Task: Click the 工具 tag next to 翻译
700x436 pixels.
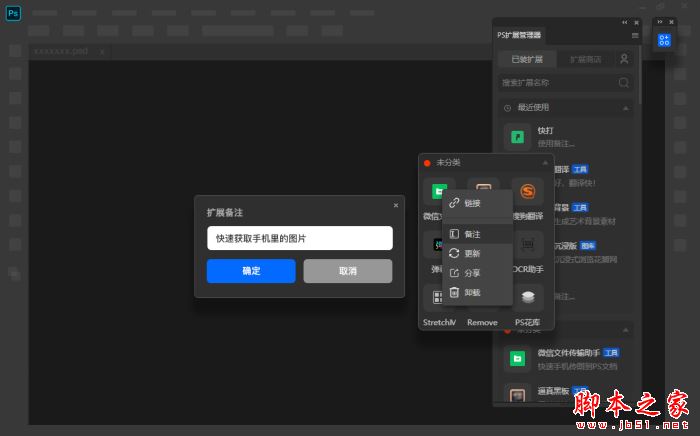Action: (x=580, y=169)
